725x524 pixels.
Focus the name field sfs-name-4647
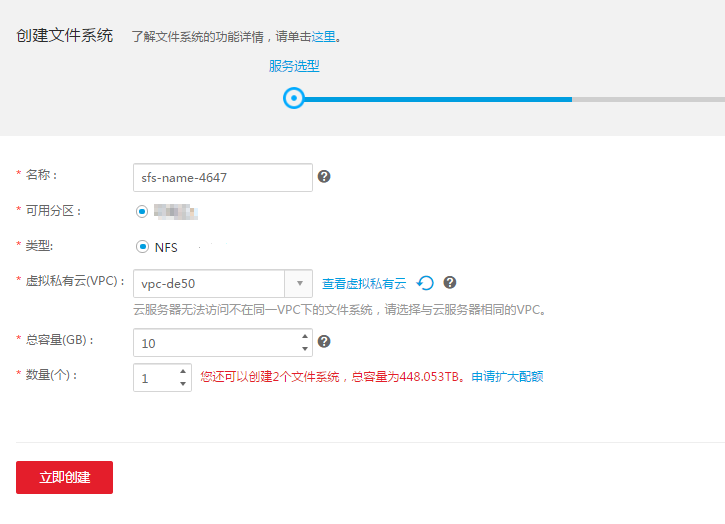click(x=223, y=178)
